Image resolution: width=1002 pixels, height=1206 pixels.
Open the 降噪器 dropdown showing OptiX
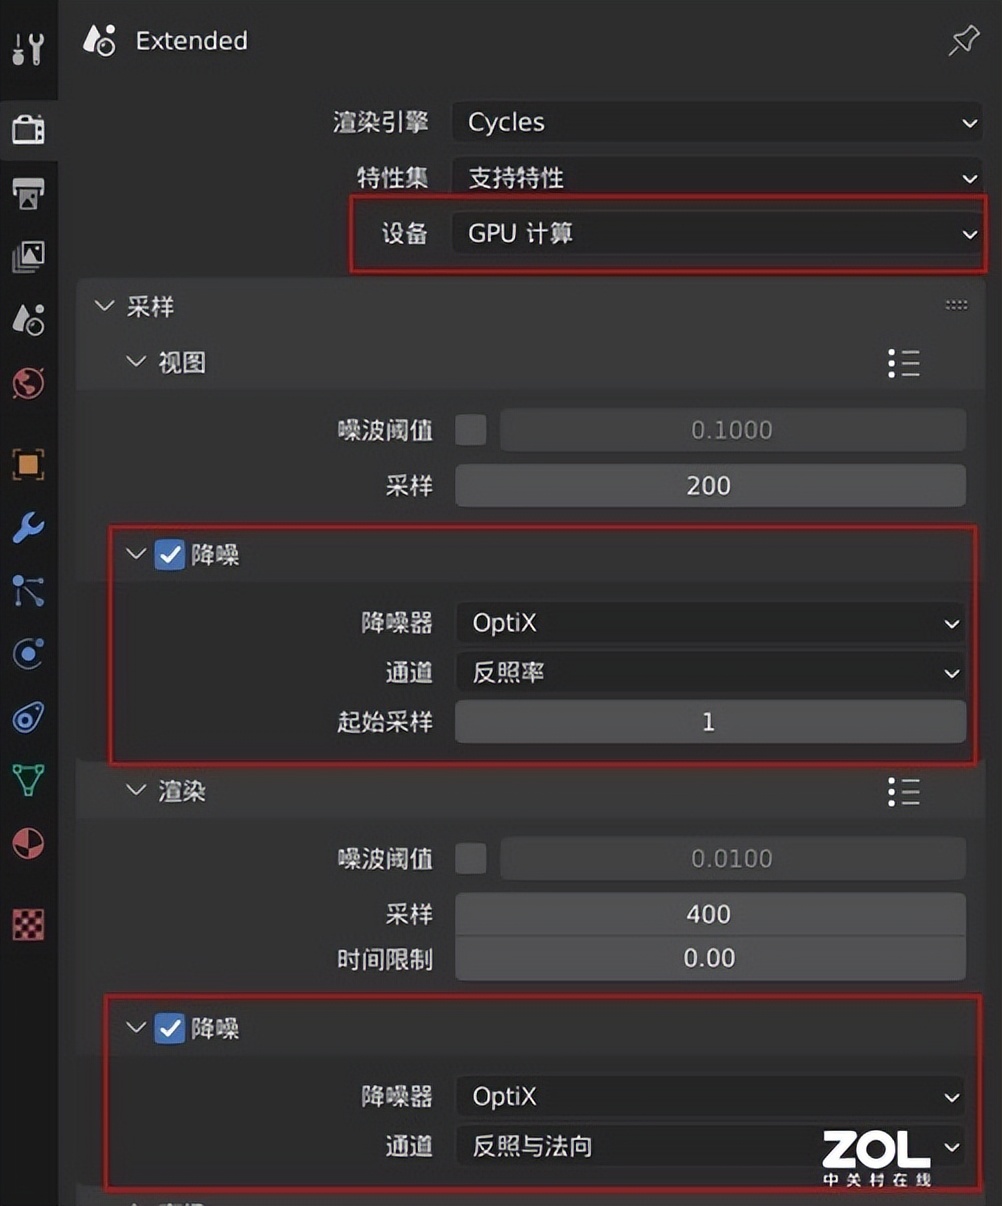(711, 623)
